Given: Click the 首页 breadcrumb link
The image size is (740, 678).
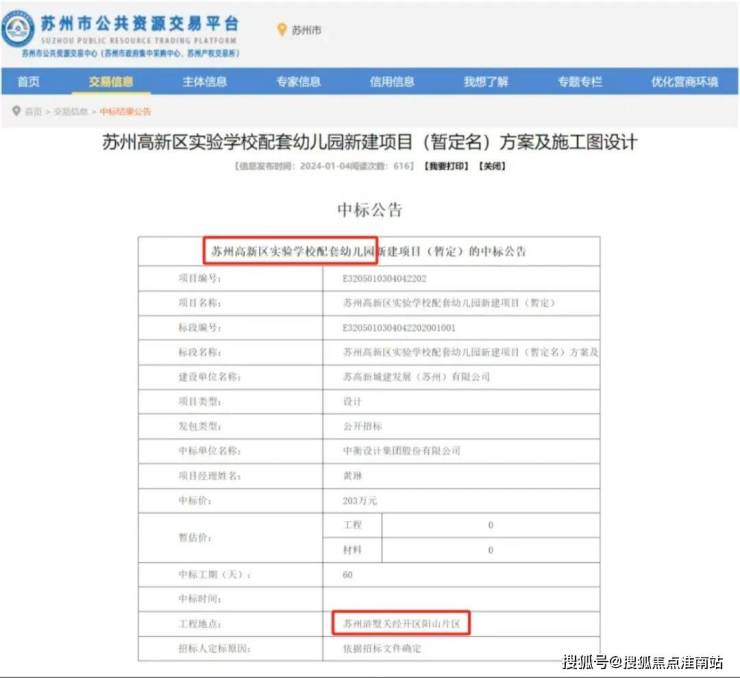Looking at the screenshot, I should point(33,111).
